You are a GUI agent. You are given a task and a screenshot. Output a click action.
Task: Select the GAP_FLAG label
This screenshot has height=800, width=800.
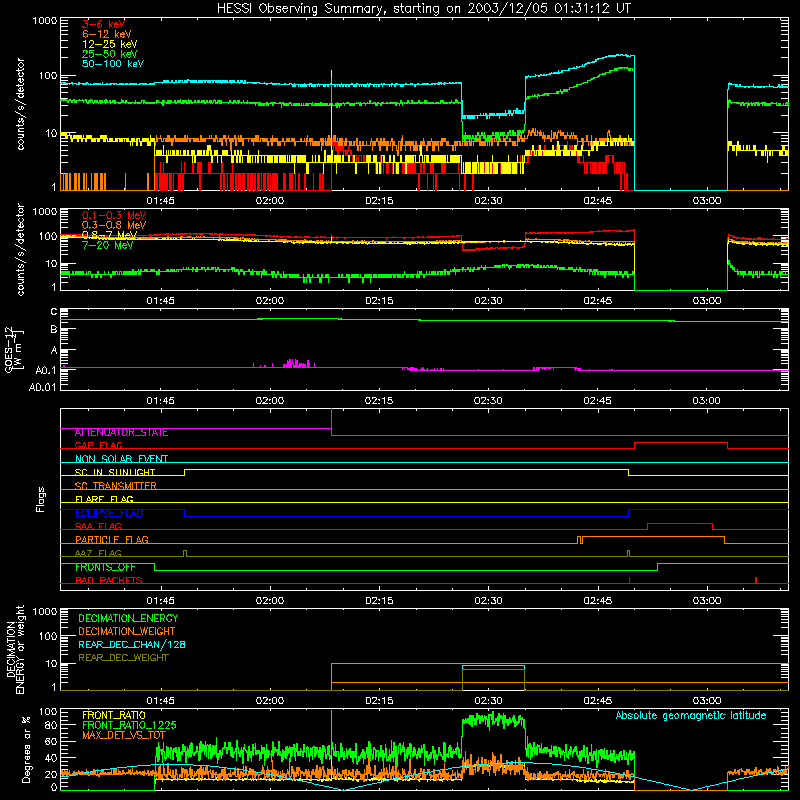tap(98, 445)
